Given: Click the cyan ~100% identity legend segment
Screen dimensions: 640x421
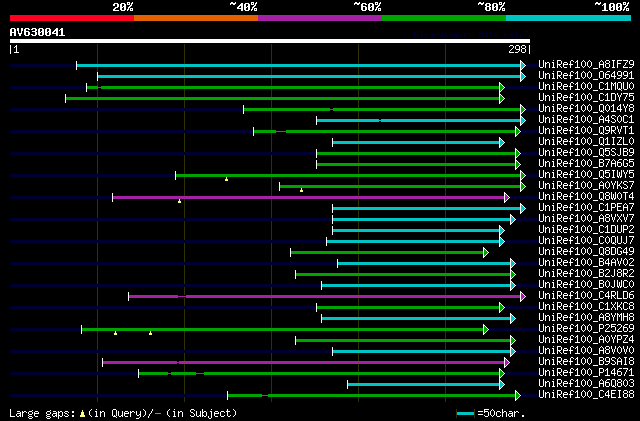Looking at the screenshot, I should (569, 18).
